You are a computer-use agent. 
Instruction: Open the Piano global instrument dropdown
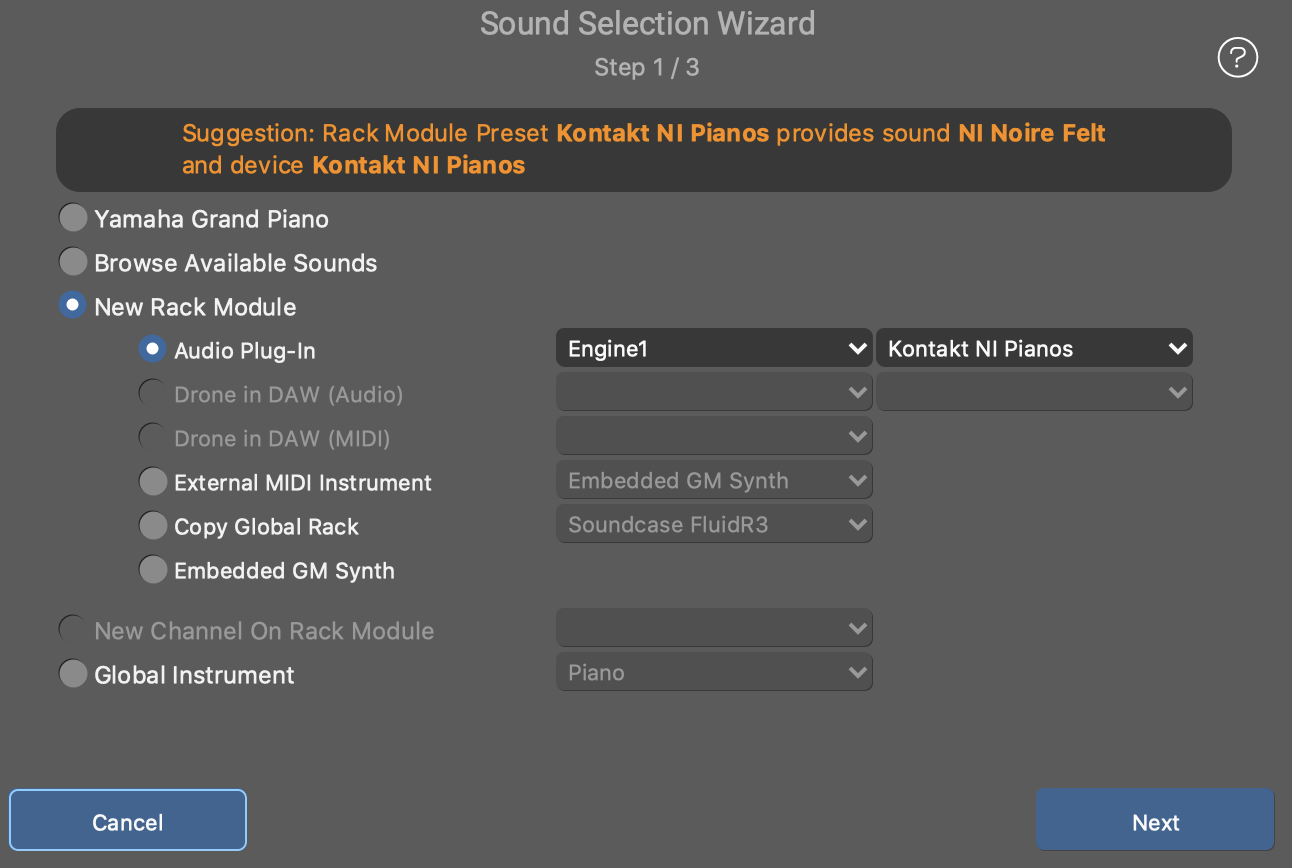click(714, 673)
